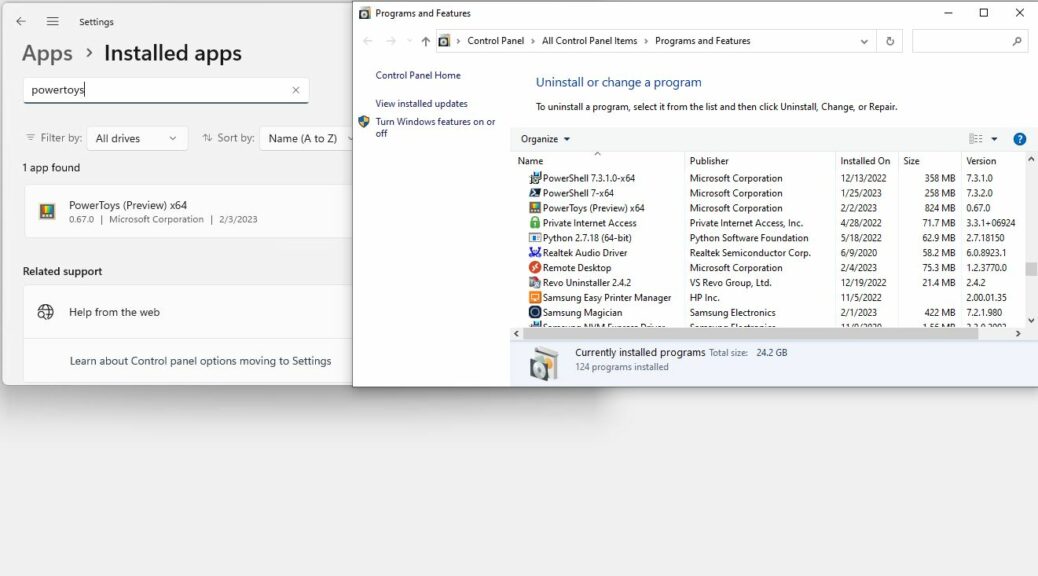Click the Samsung Easy Printer Manager icon
The image size is (1038, 576).
tap(535, 297)
